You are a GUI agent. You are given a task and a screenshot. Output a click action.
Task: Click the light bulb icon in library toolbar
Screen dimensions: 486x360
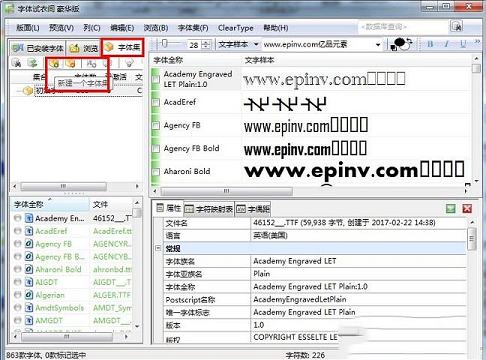pyautogui.click(x=129, y=63)
